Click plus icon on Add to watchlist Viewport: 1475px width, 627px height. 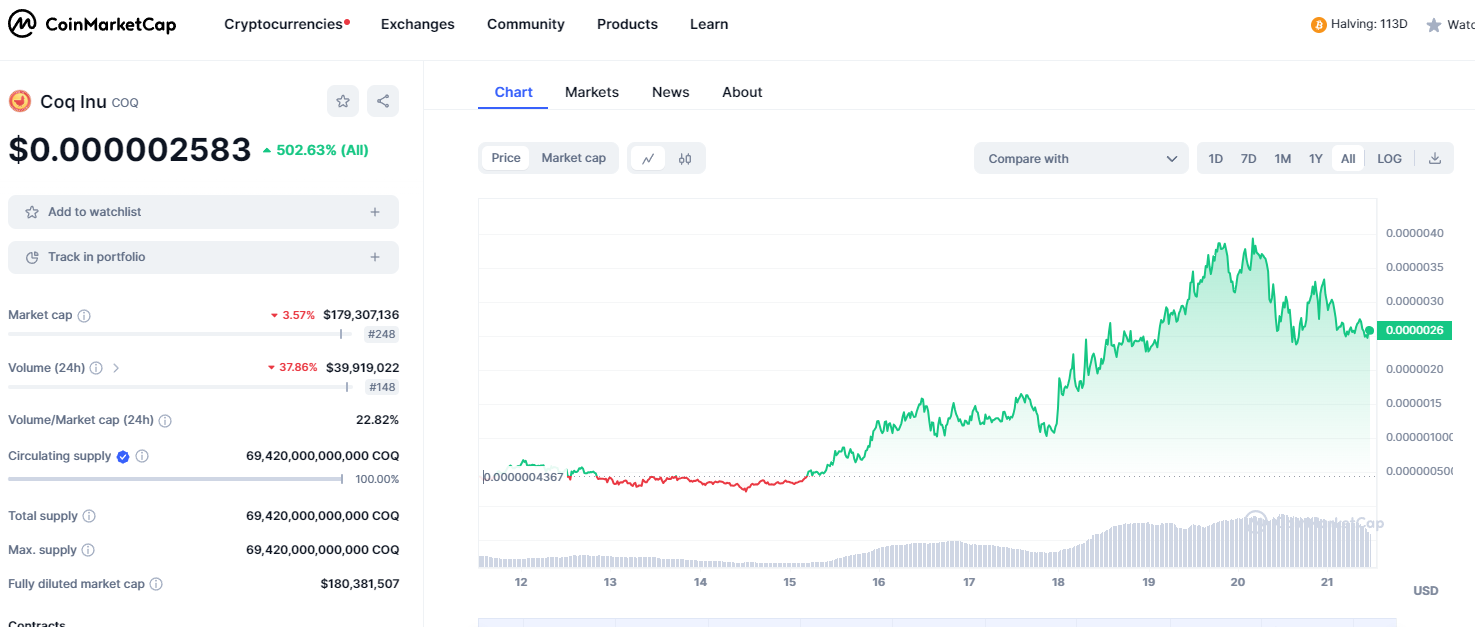pos(375,212)
